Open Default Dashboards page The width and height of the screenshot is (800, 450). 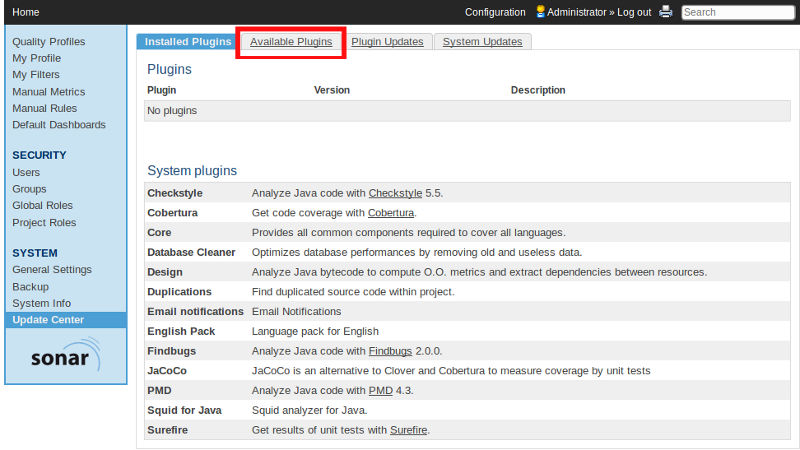[x=58, y=124]
